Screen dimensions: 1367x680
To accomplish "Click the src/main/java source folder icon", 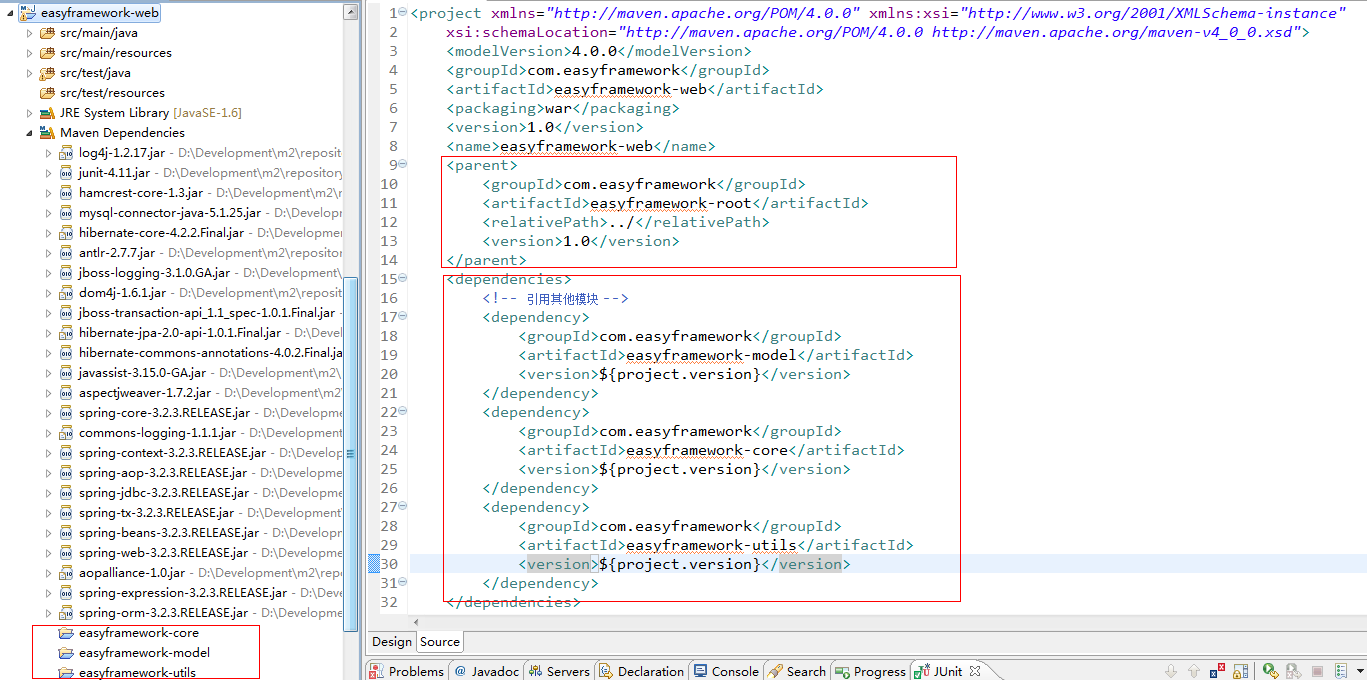I will point(47,33).
